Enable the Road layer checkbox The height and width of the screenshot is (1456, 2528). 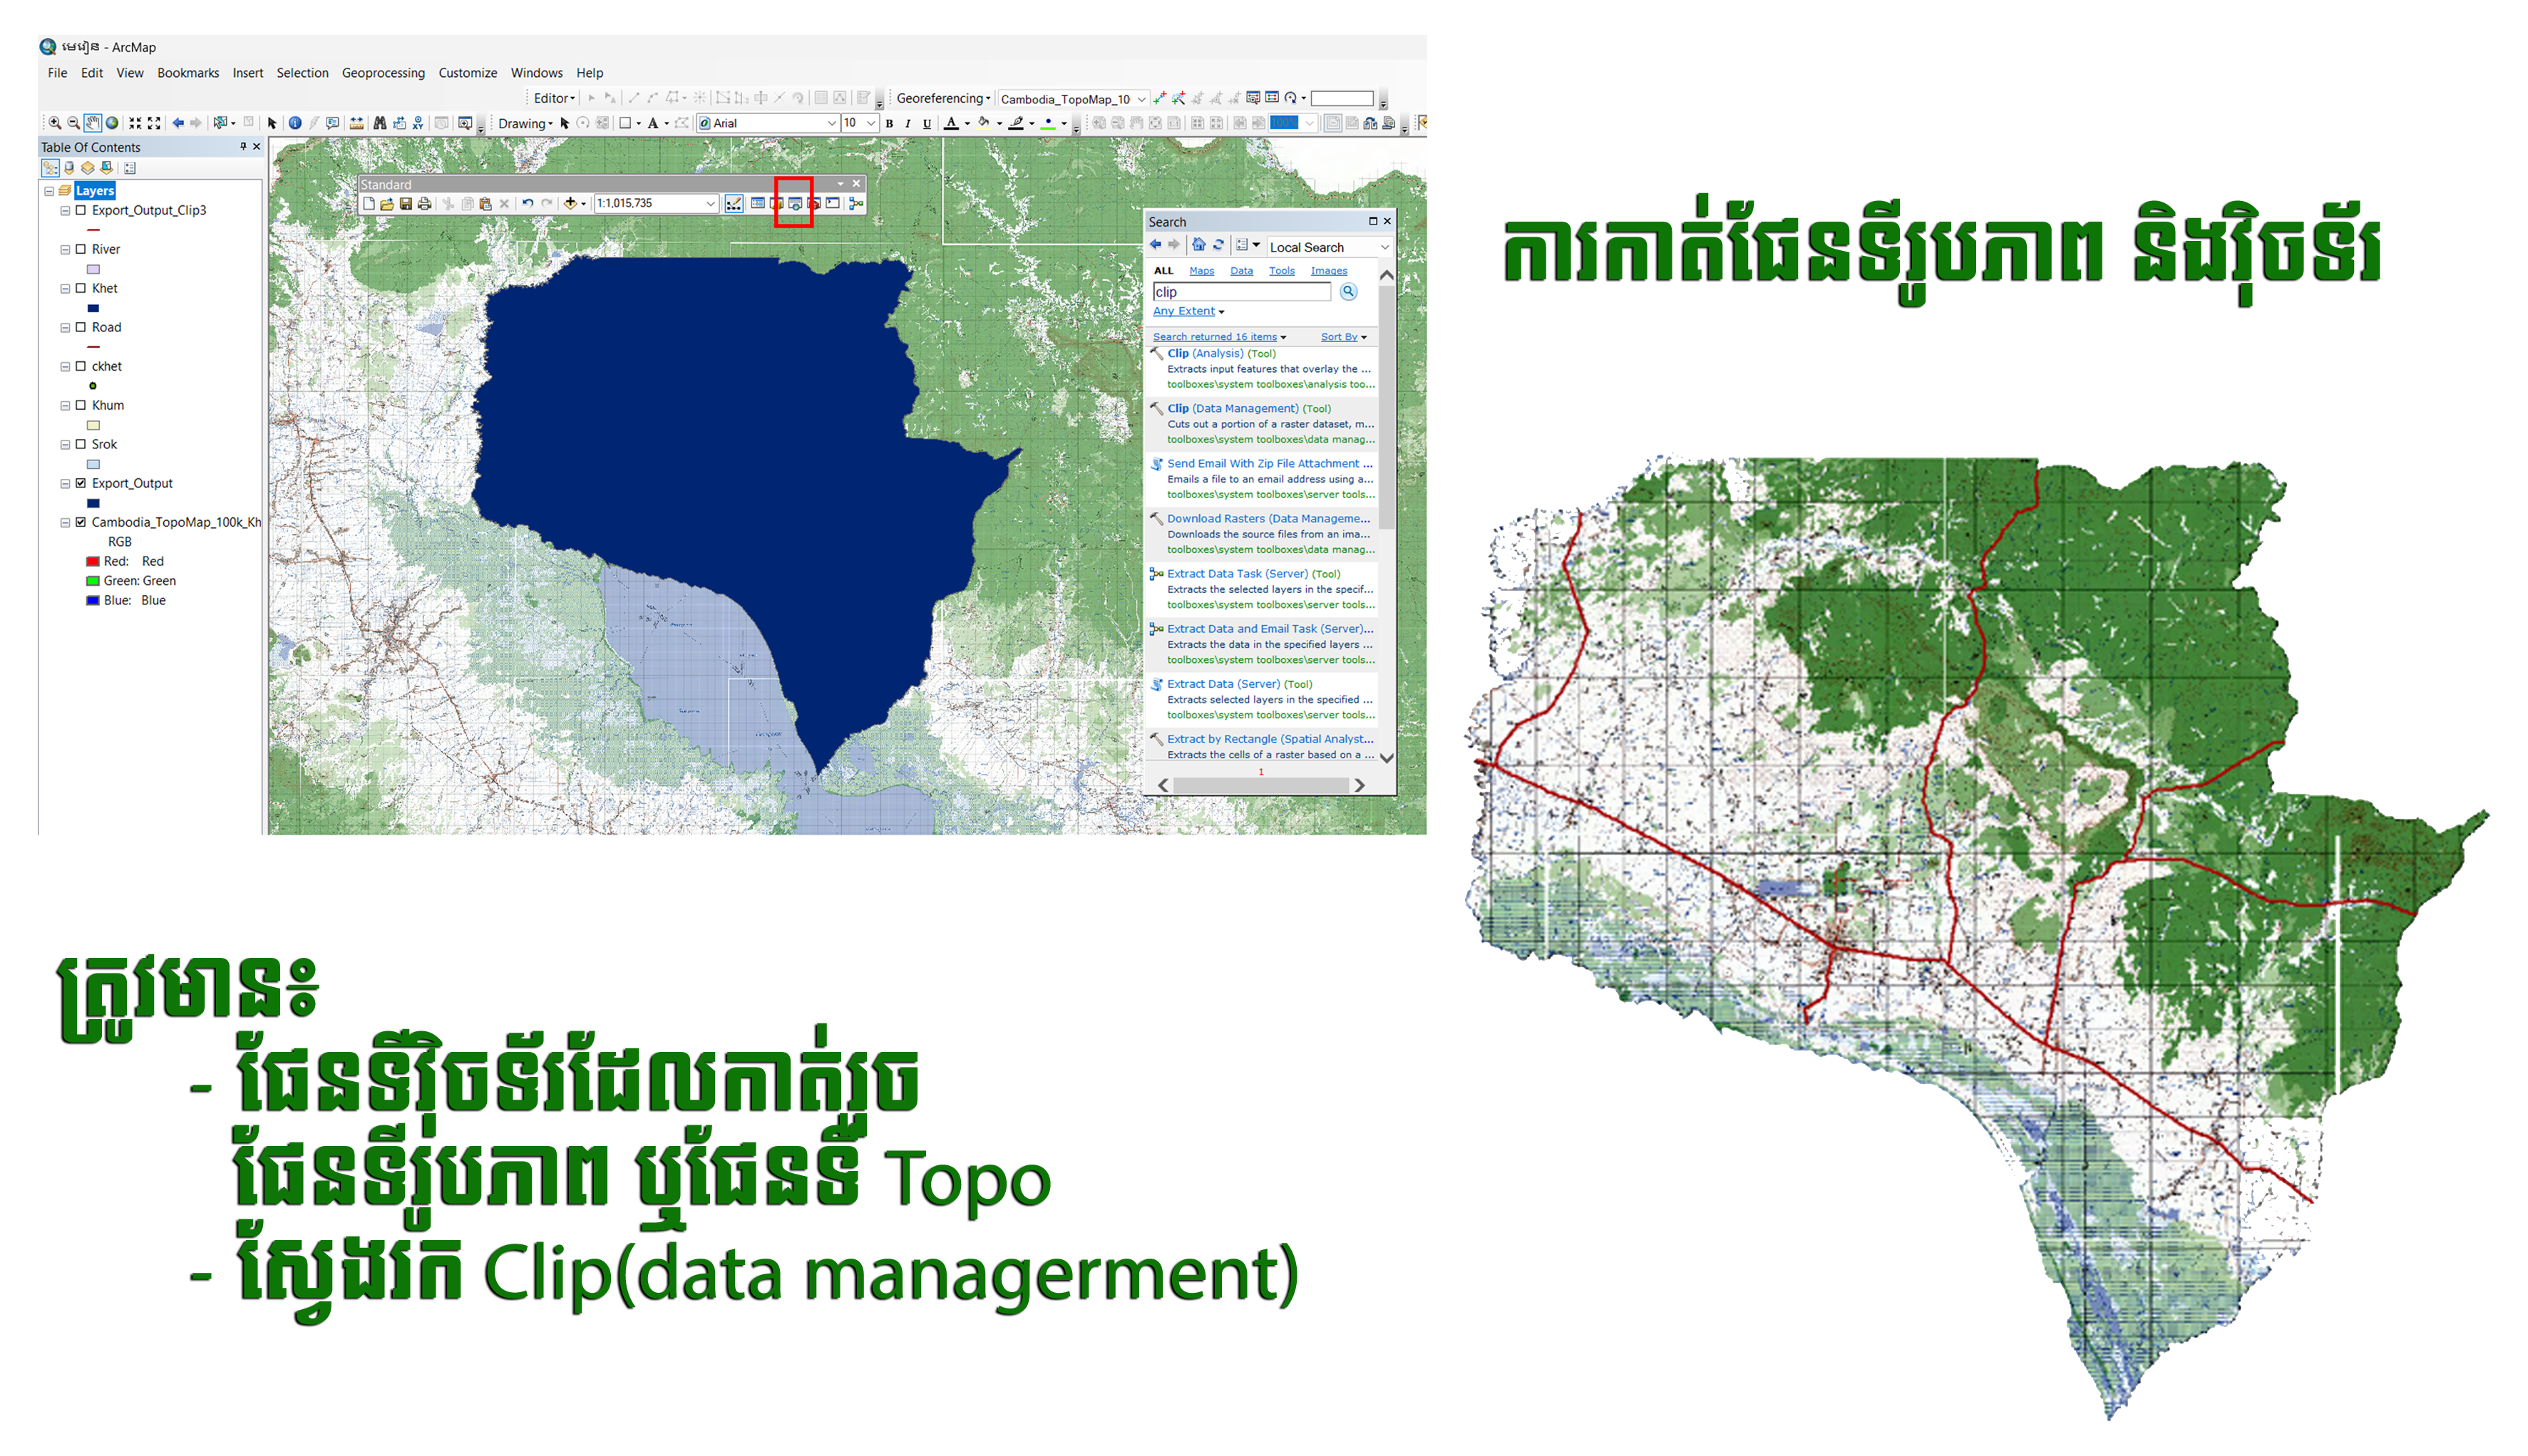81,327
